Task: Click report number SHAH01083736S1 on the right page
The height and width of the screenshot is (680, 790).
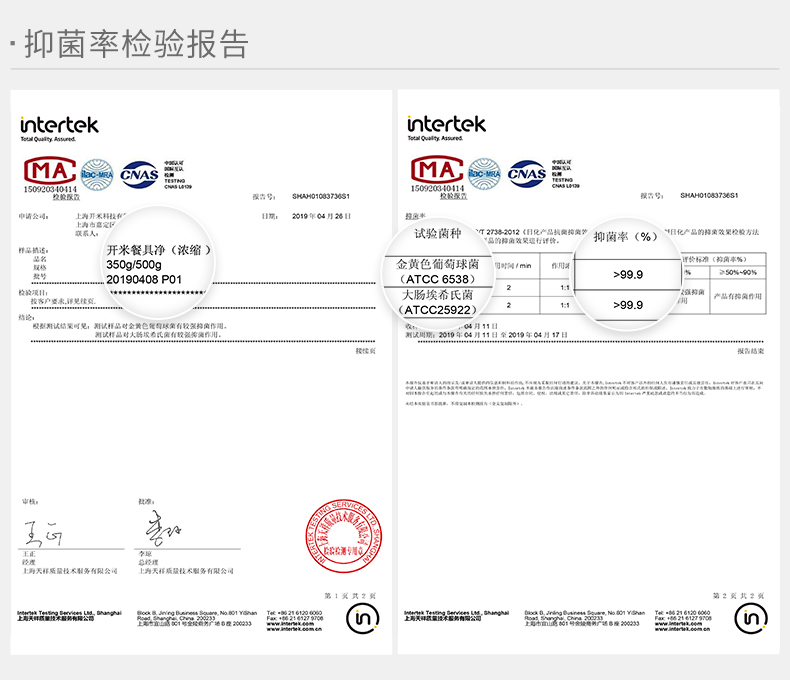Action: click(709, 195)
